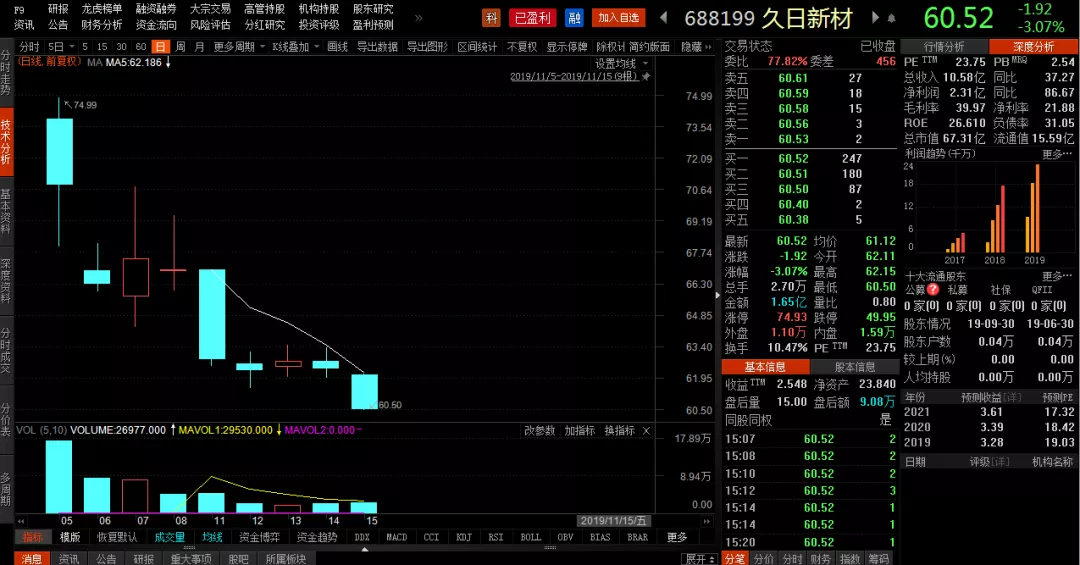Click 区间统计 in the toolbar
The height and width of the screenshot is (565, 1080).
tap(477, 47)
